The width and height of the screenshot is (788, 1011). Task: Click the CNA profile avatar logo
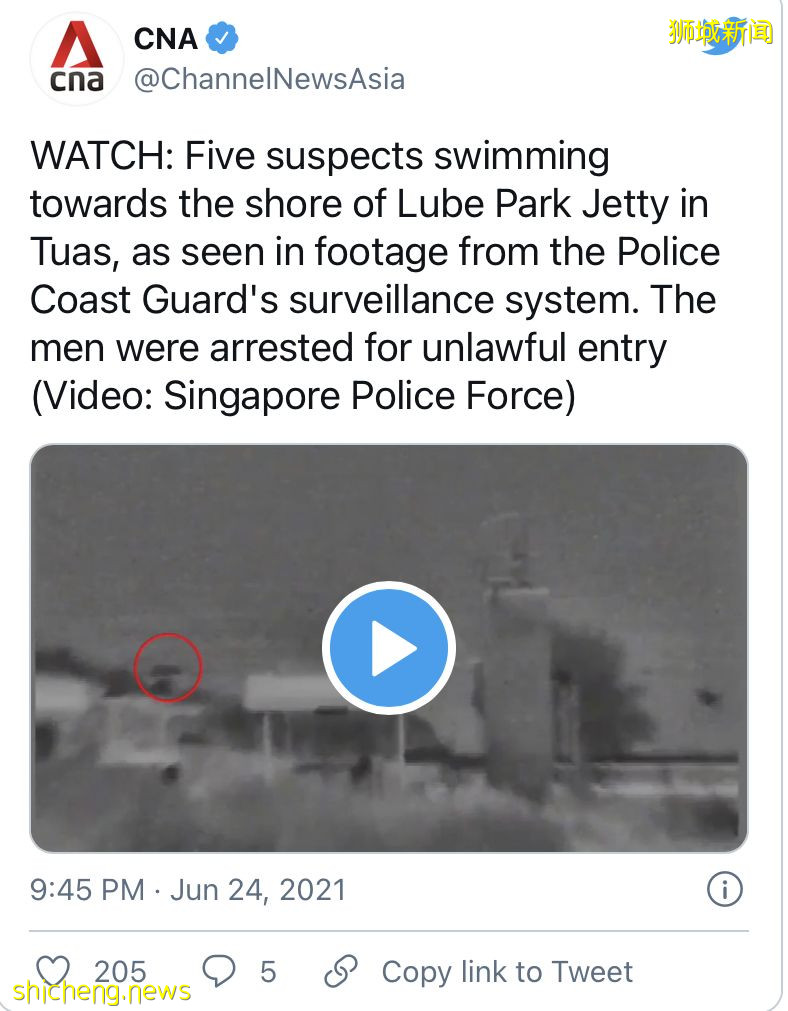point(77,59)
